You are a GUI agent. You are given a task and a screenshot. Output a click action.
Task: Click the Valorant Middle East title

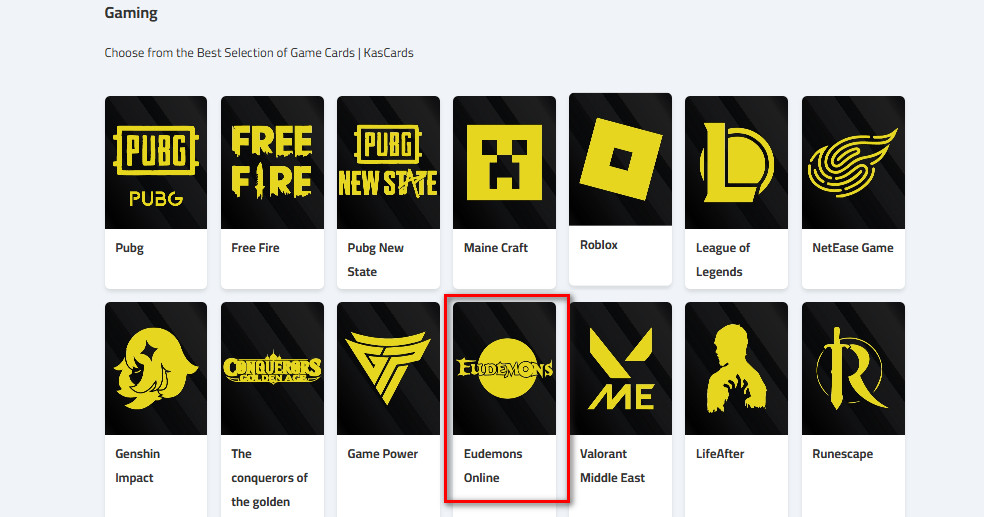(612, 466)
